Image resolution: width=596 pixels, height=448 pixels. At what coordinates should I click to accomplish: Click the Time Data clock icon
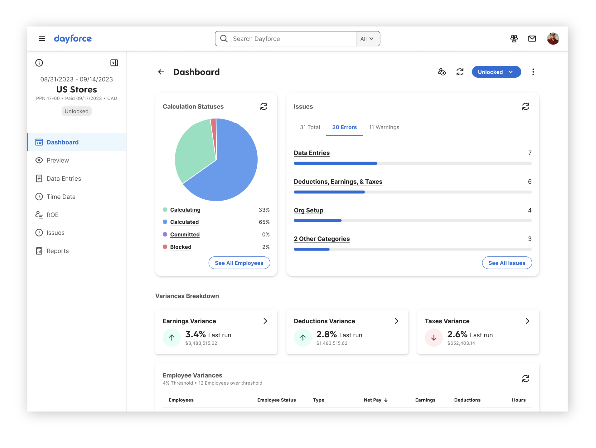[x=39, y=196]
